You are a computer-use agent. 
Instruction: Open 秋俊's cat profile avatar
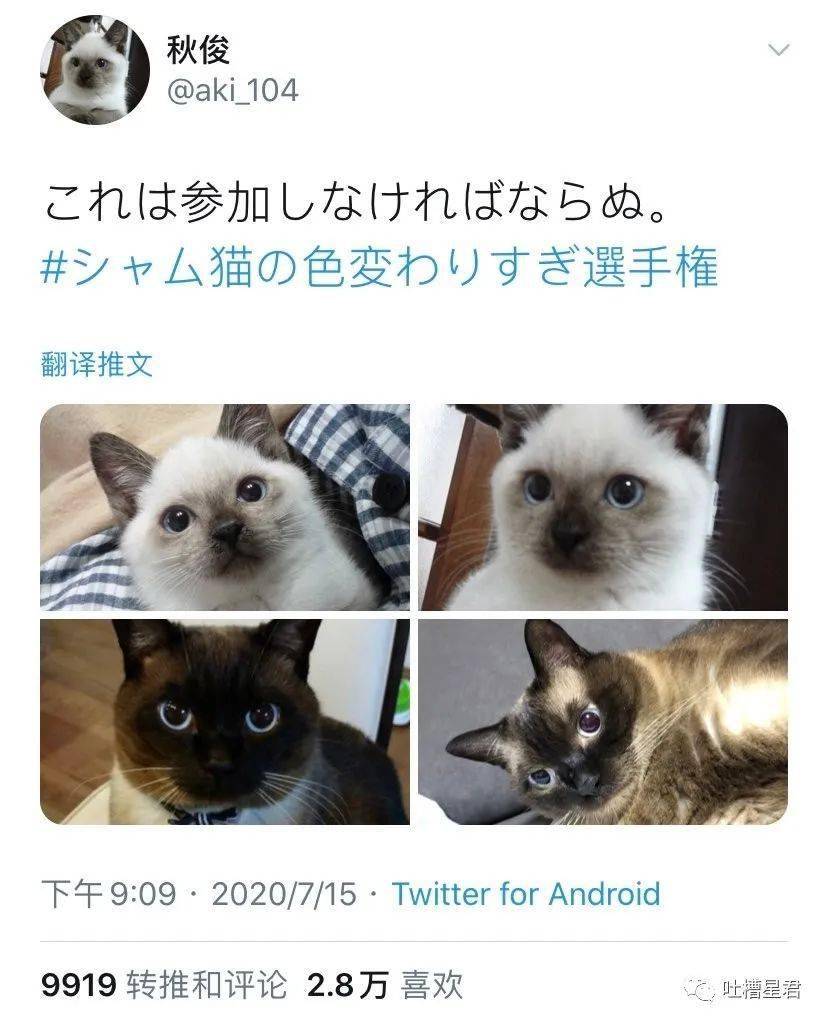tap(95, 69)
